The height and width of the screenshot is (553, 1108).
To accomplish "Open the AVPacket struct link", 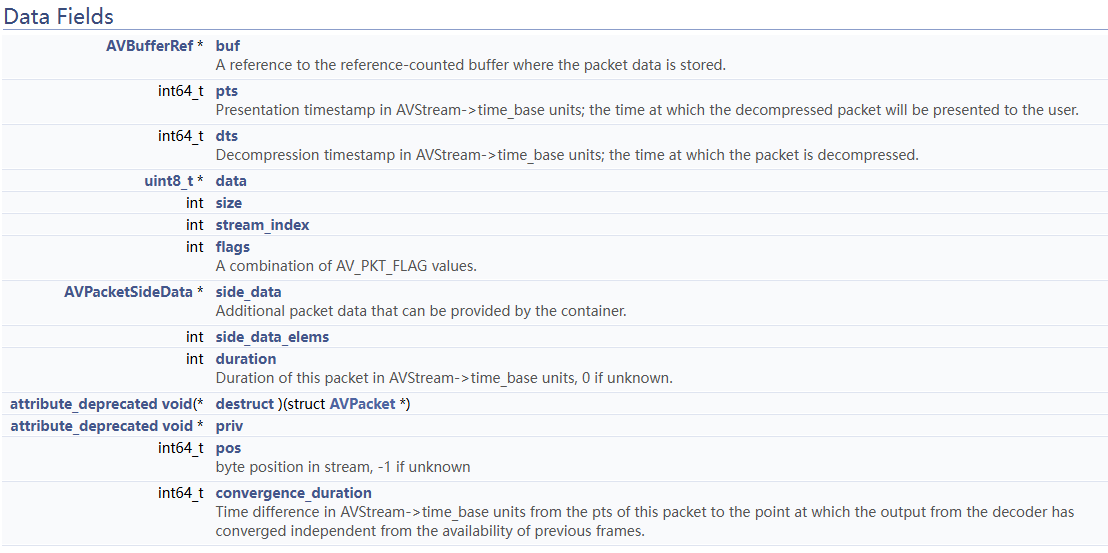I will [363, 404].
